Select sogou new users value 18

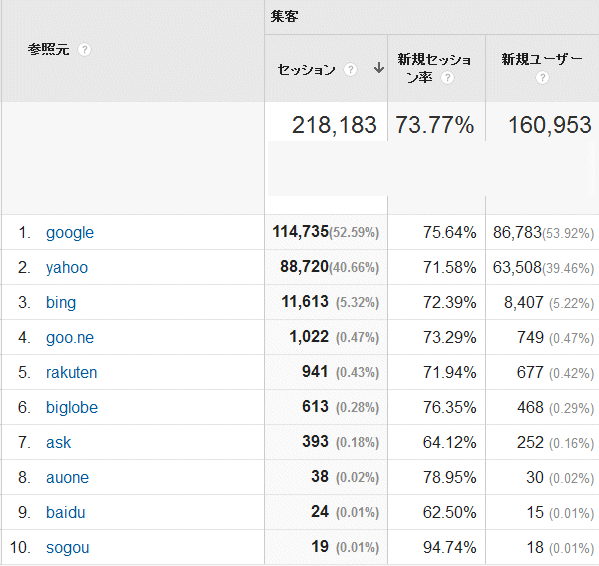(x=535, y=548)
